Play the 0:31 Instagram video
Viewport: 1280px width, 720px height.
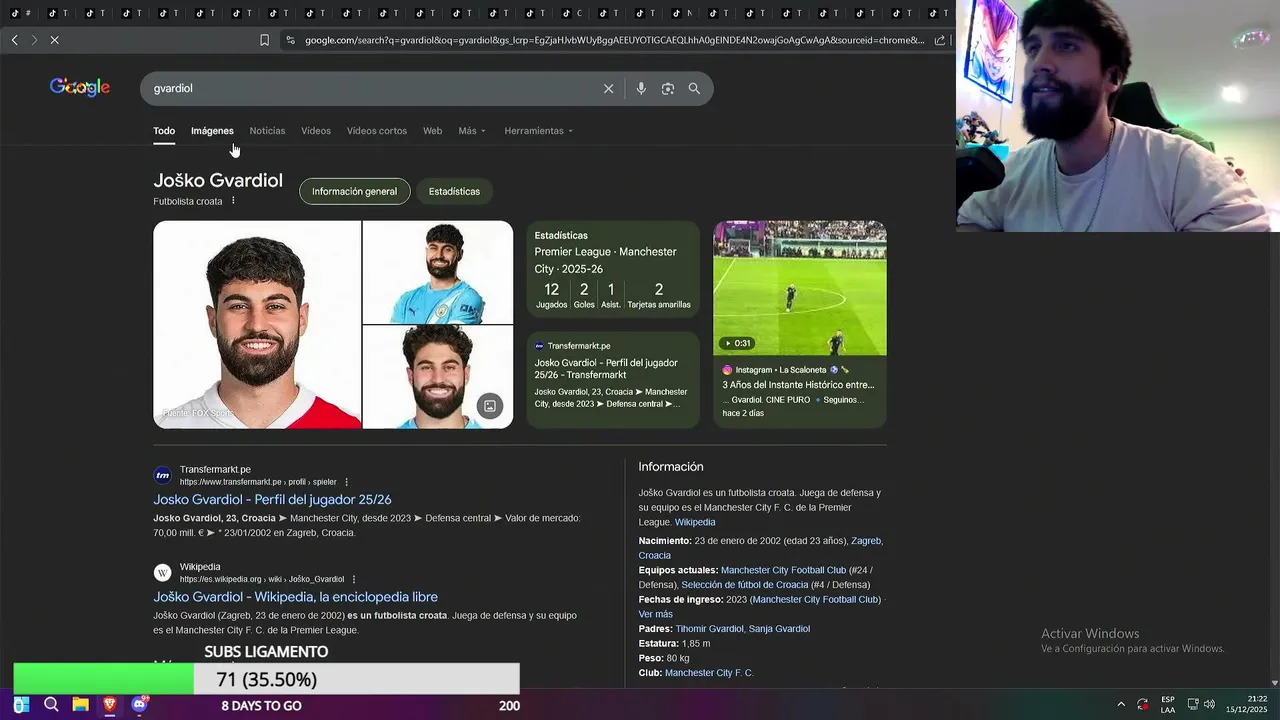point(799,288)
